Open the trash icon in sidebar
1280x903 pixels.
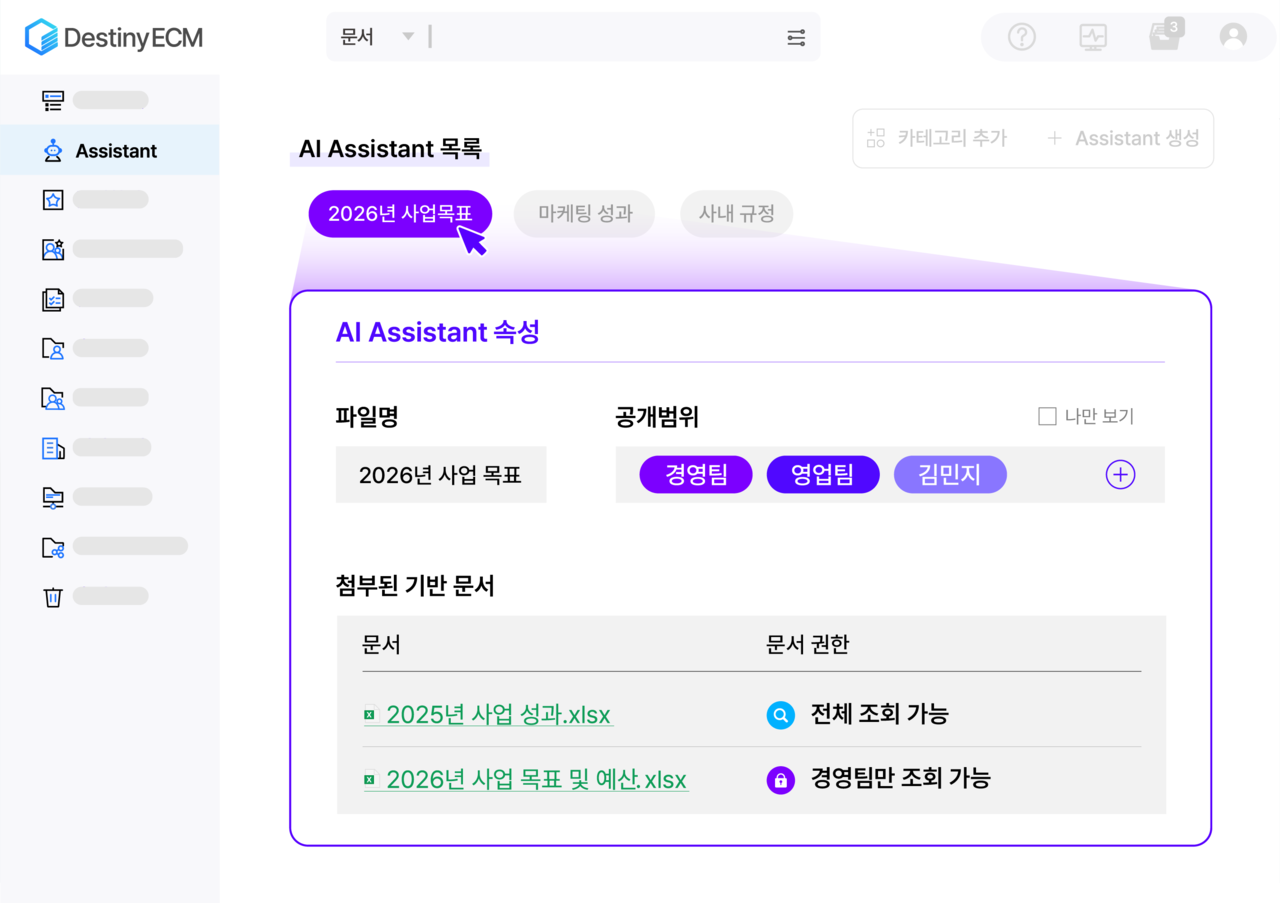click(53, 597)
